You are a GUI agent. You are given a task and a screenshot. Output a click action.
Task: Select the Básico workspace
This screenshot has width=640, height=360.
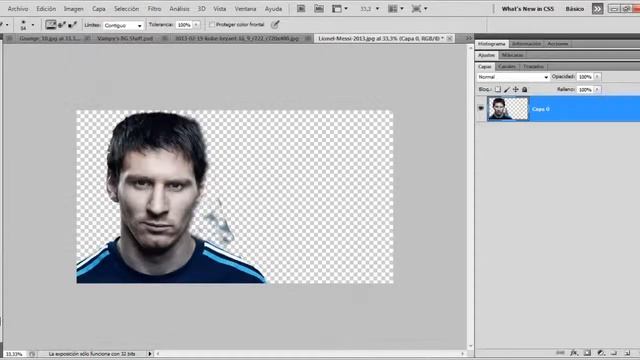[574, 9]
